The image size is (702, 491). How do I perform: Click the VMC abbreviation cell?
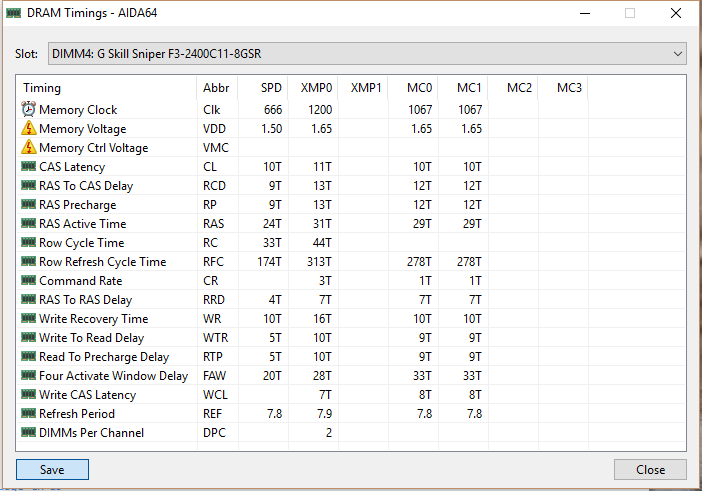coord(216,148)
